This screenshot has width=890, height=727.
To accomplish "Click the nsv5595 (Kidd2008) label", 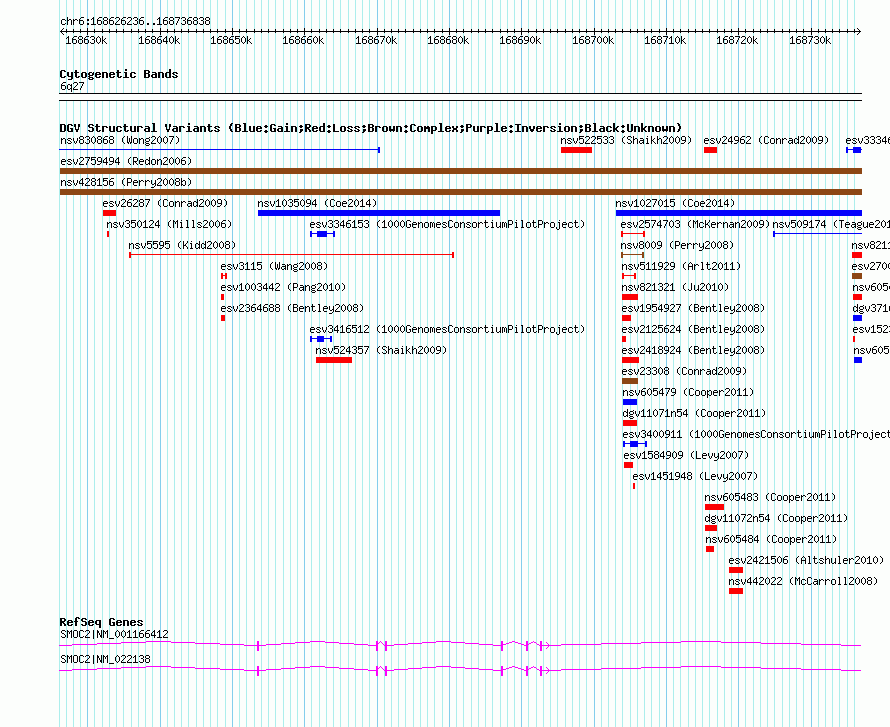I will 182,245.
